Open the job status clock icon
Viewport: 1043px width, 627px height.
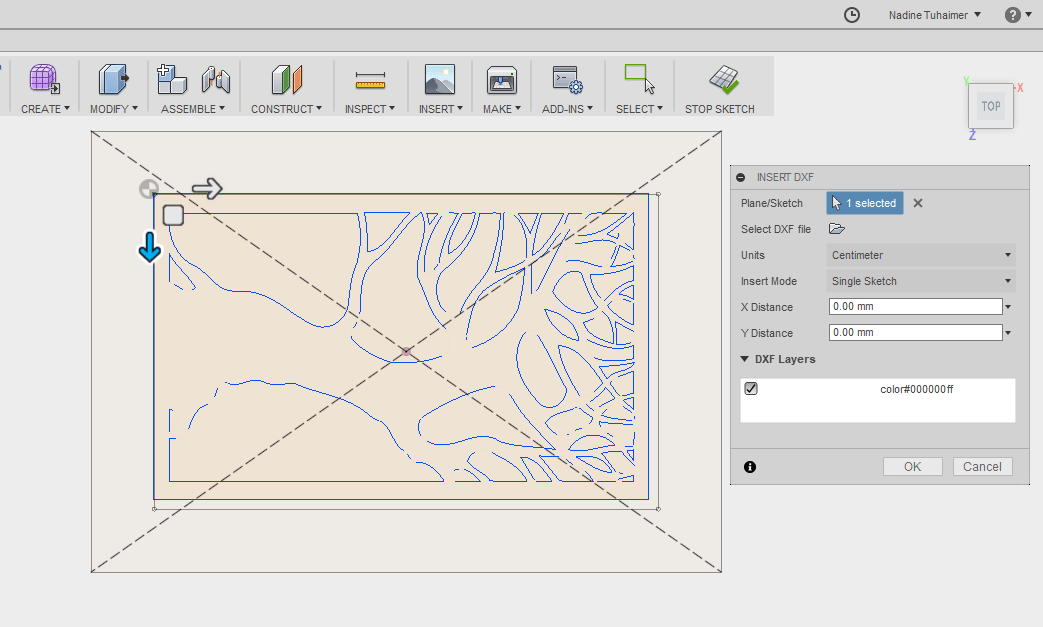(x=851, y=15)
